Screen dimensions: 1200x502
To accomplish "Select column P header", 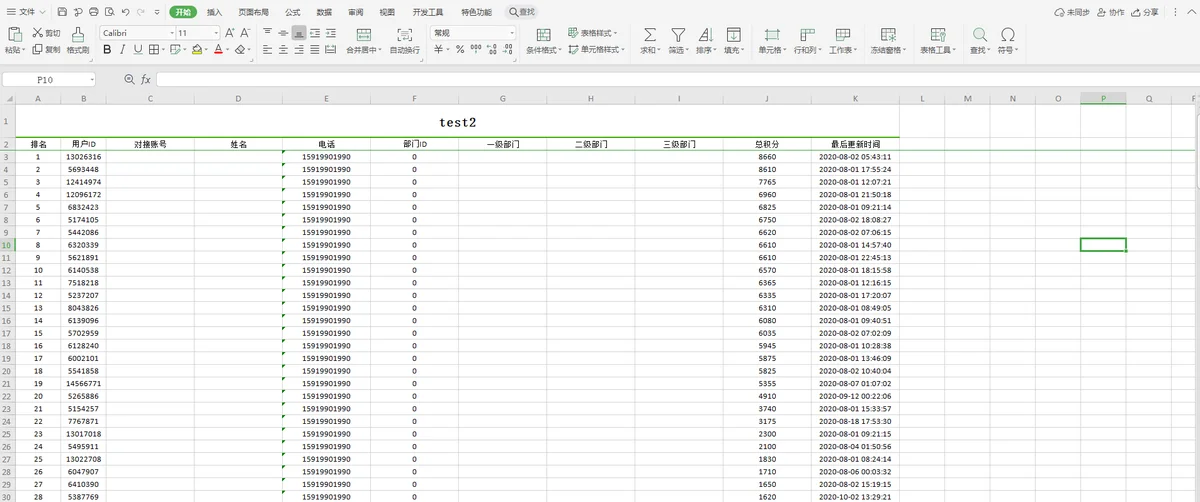I will (x=1103, y=98).
